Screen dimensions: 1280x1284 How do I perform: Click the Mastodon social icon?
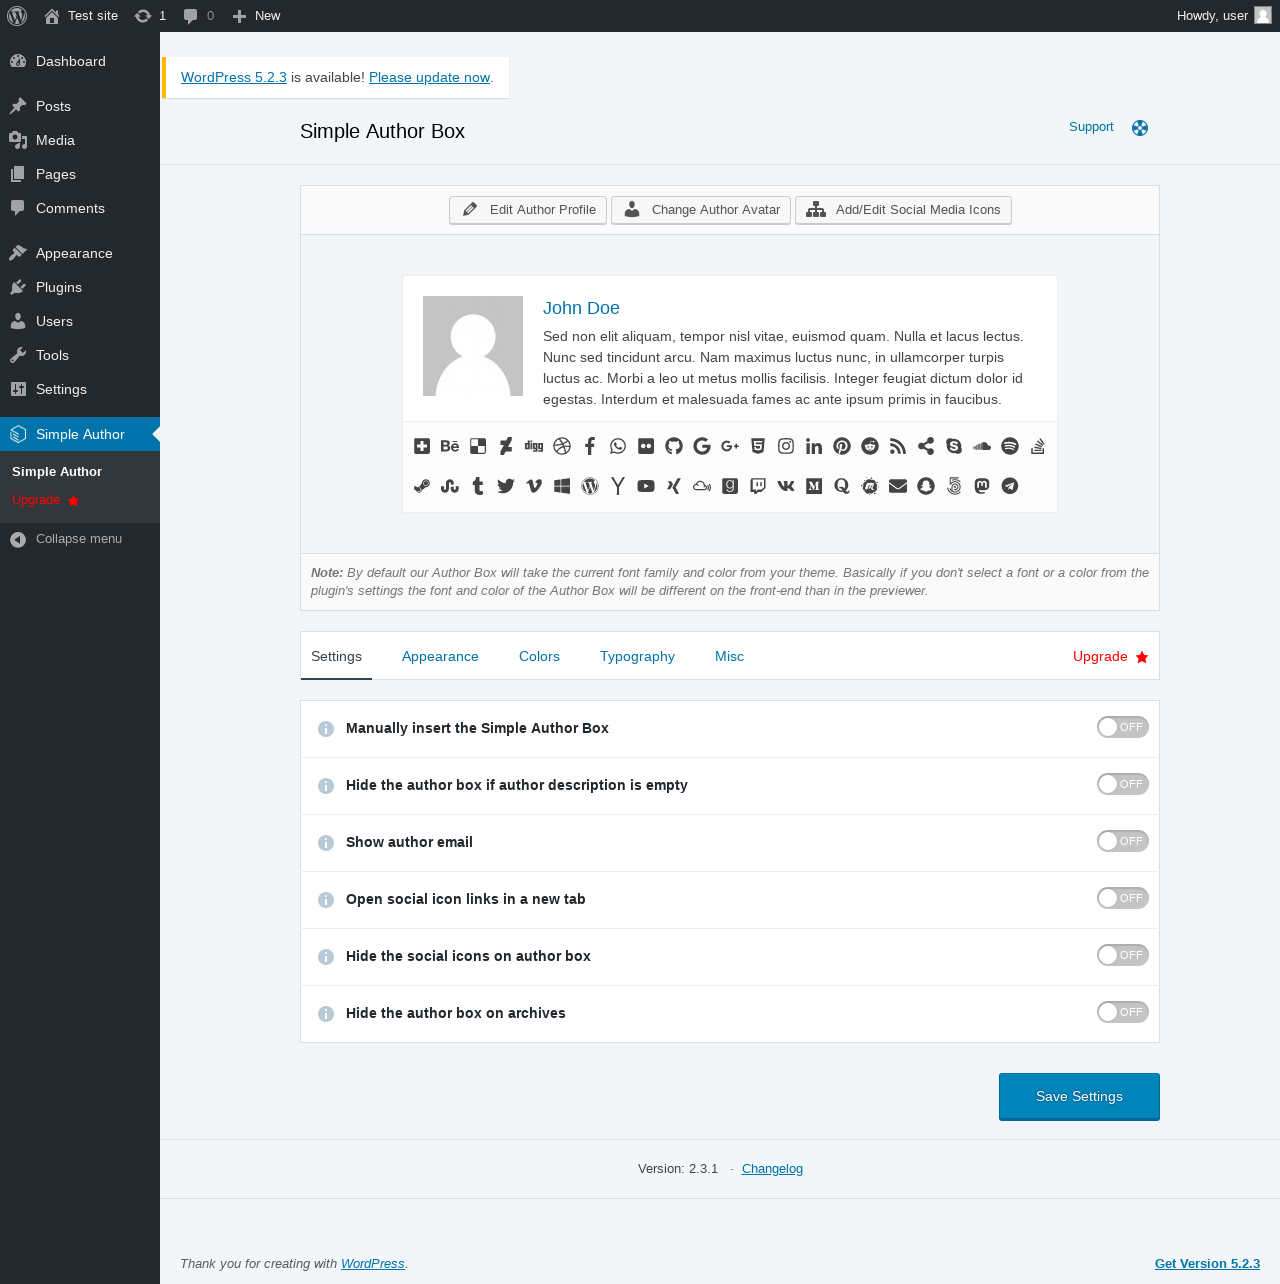pyautogui.click(x=982, y=486)
